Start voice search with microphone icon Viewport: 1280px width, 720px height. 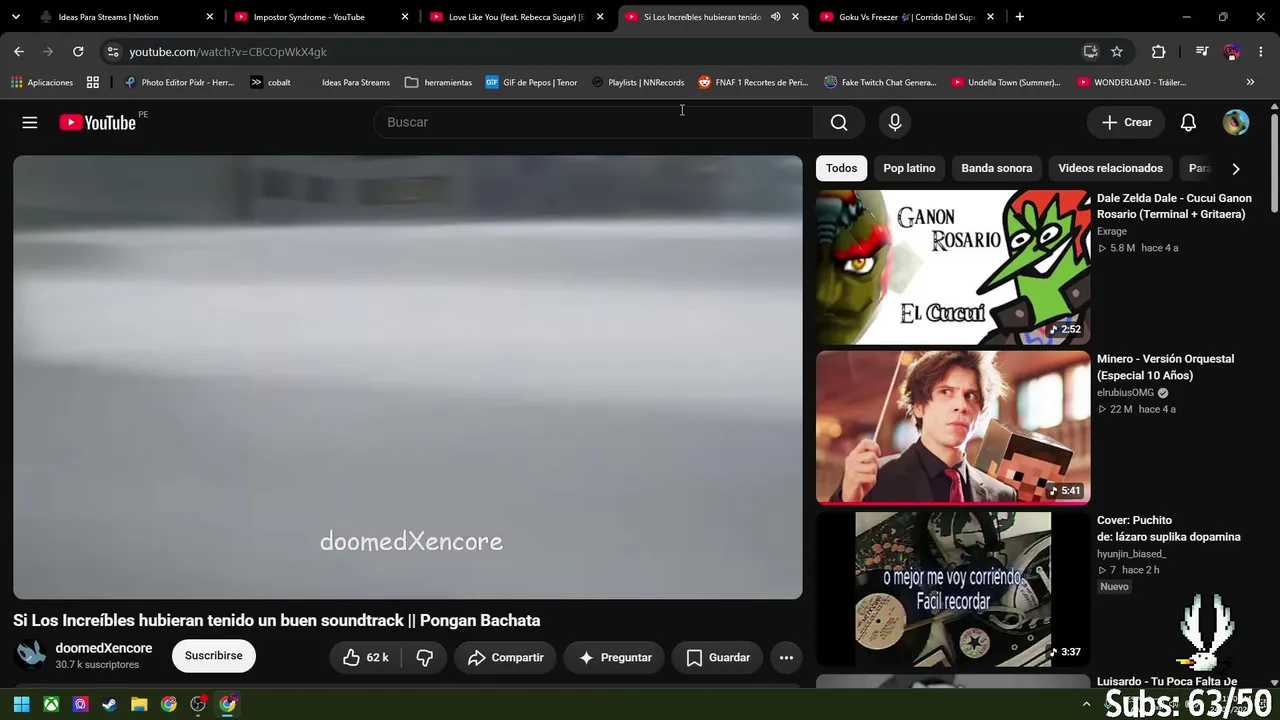tap(895, 122)
